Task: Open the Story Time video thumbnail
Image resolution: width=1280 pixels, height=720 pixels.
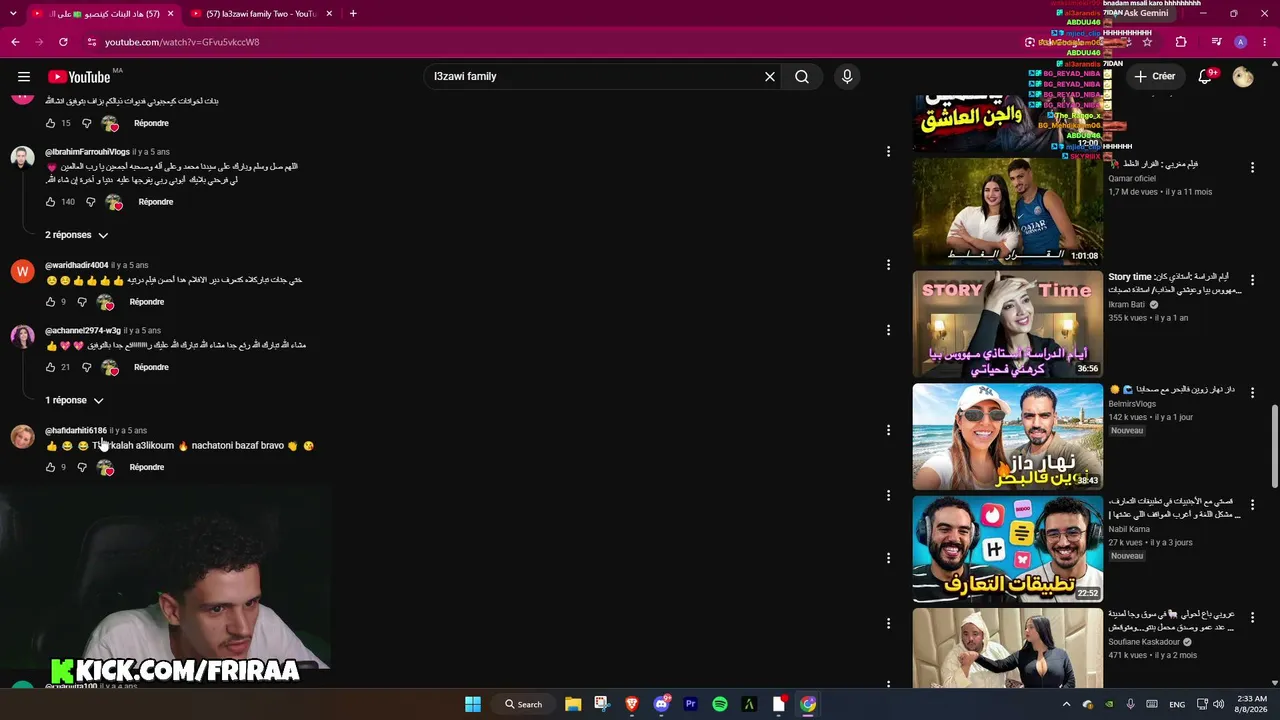Action: tap(1008, 324)
